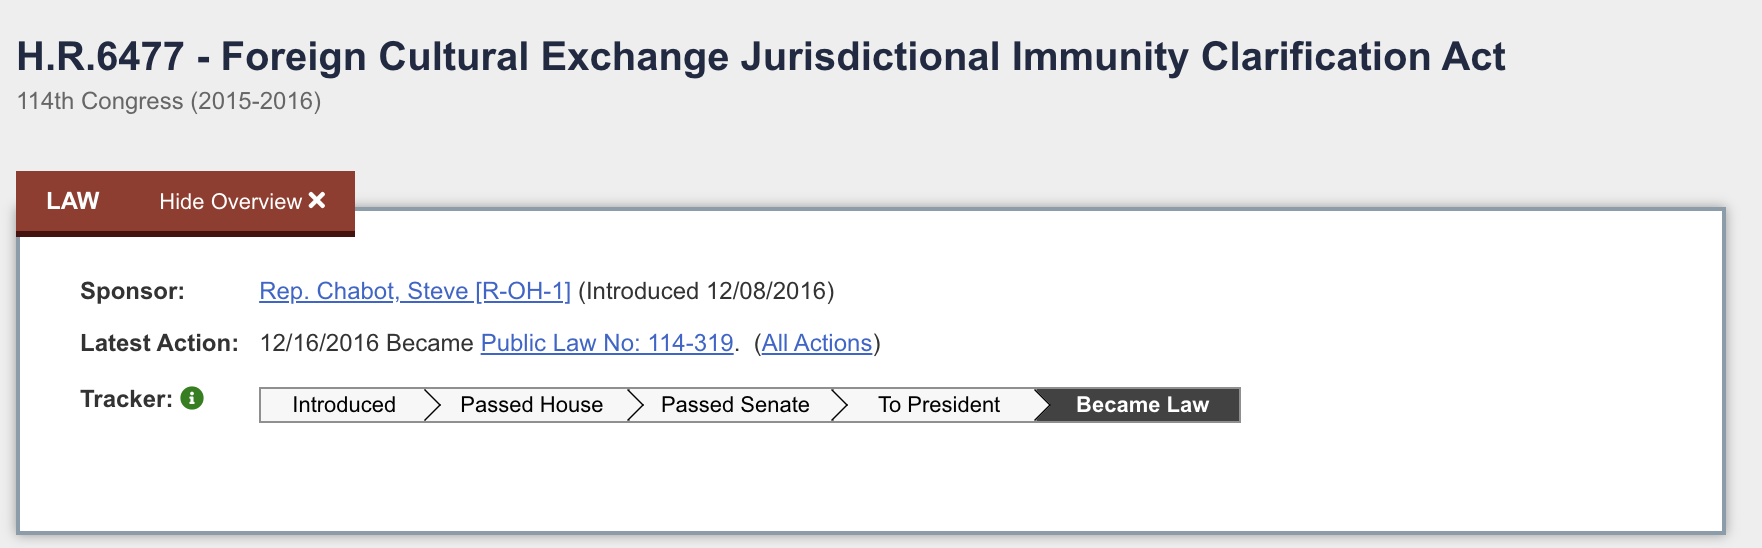Click the Introduced 12/08/2016 date text
Screen dimensions: 1762x548
(706, 291)
